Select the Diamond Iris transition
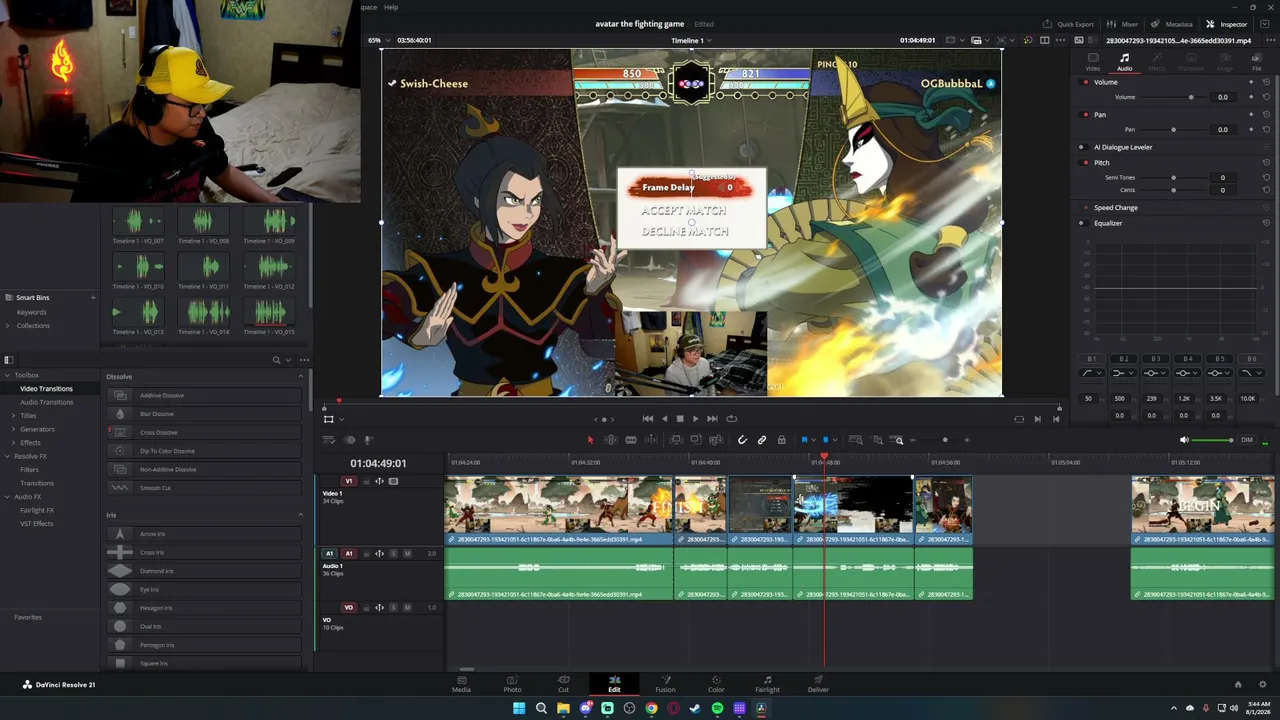Image resolution: width=1280 pixels, height=720 pixels. (206, 571)
